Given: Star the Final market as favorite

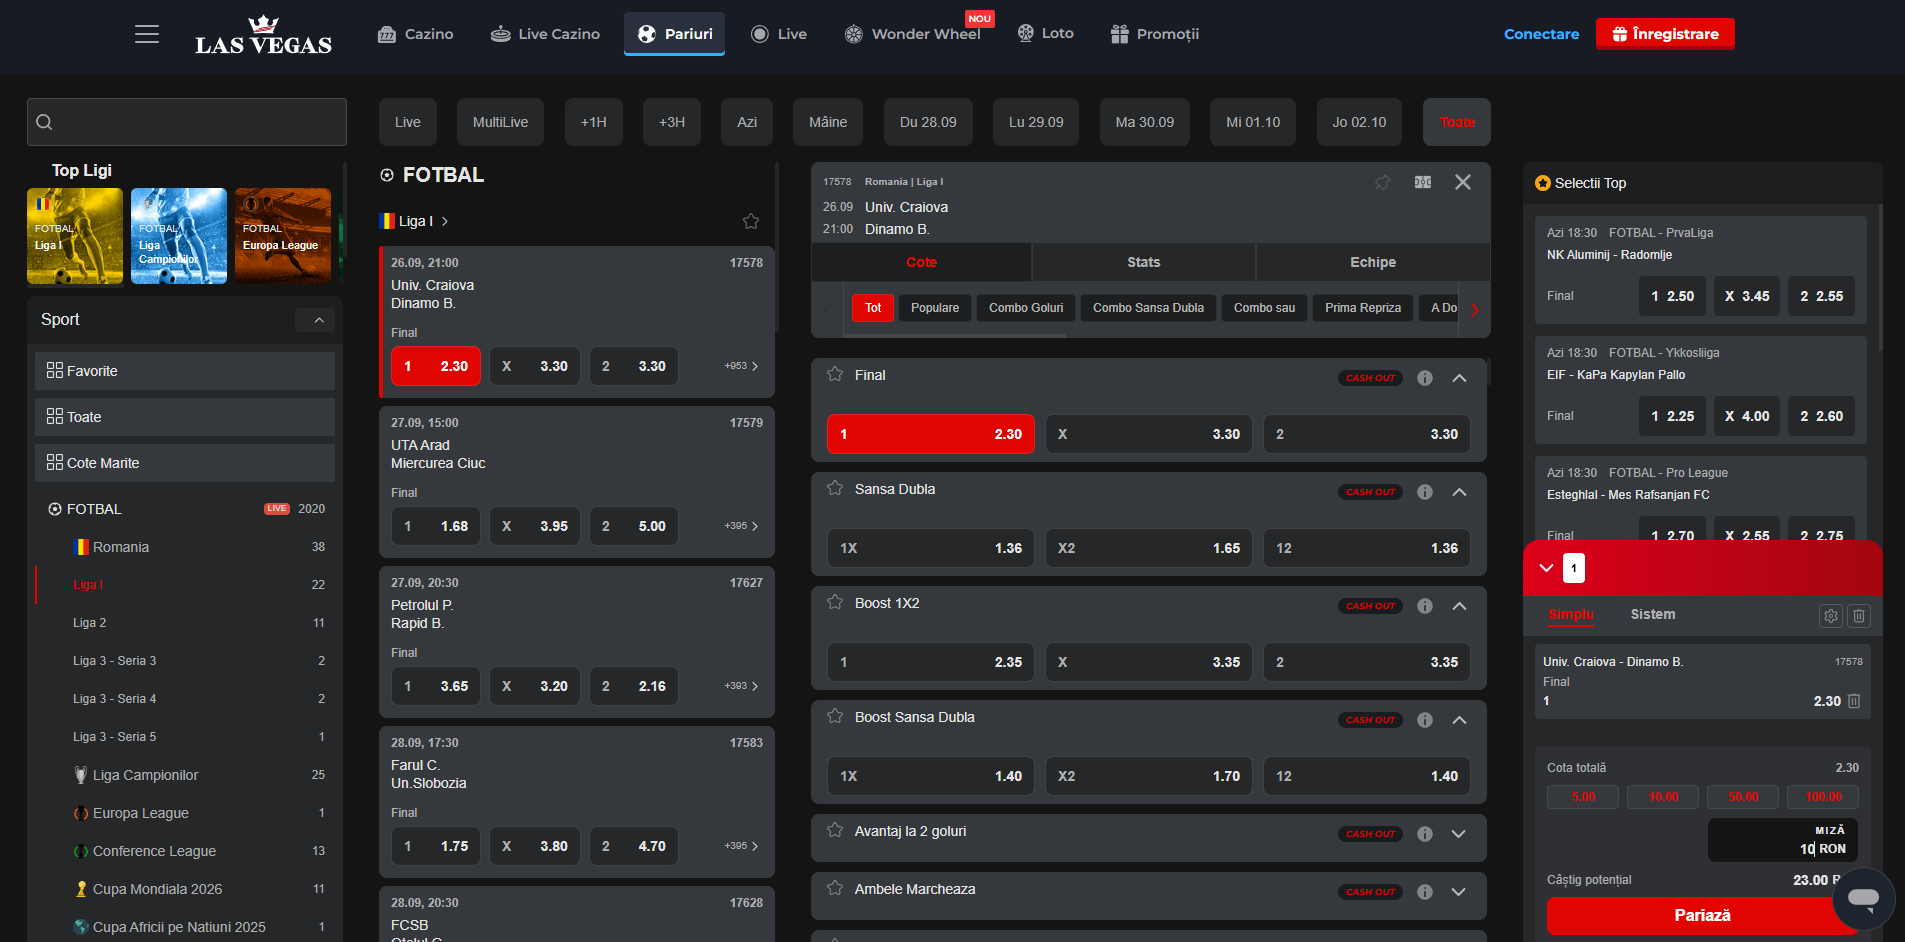Looking at the screenshot, I should click(x=835, y=375).
